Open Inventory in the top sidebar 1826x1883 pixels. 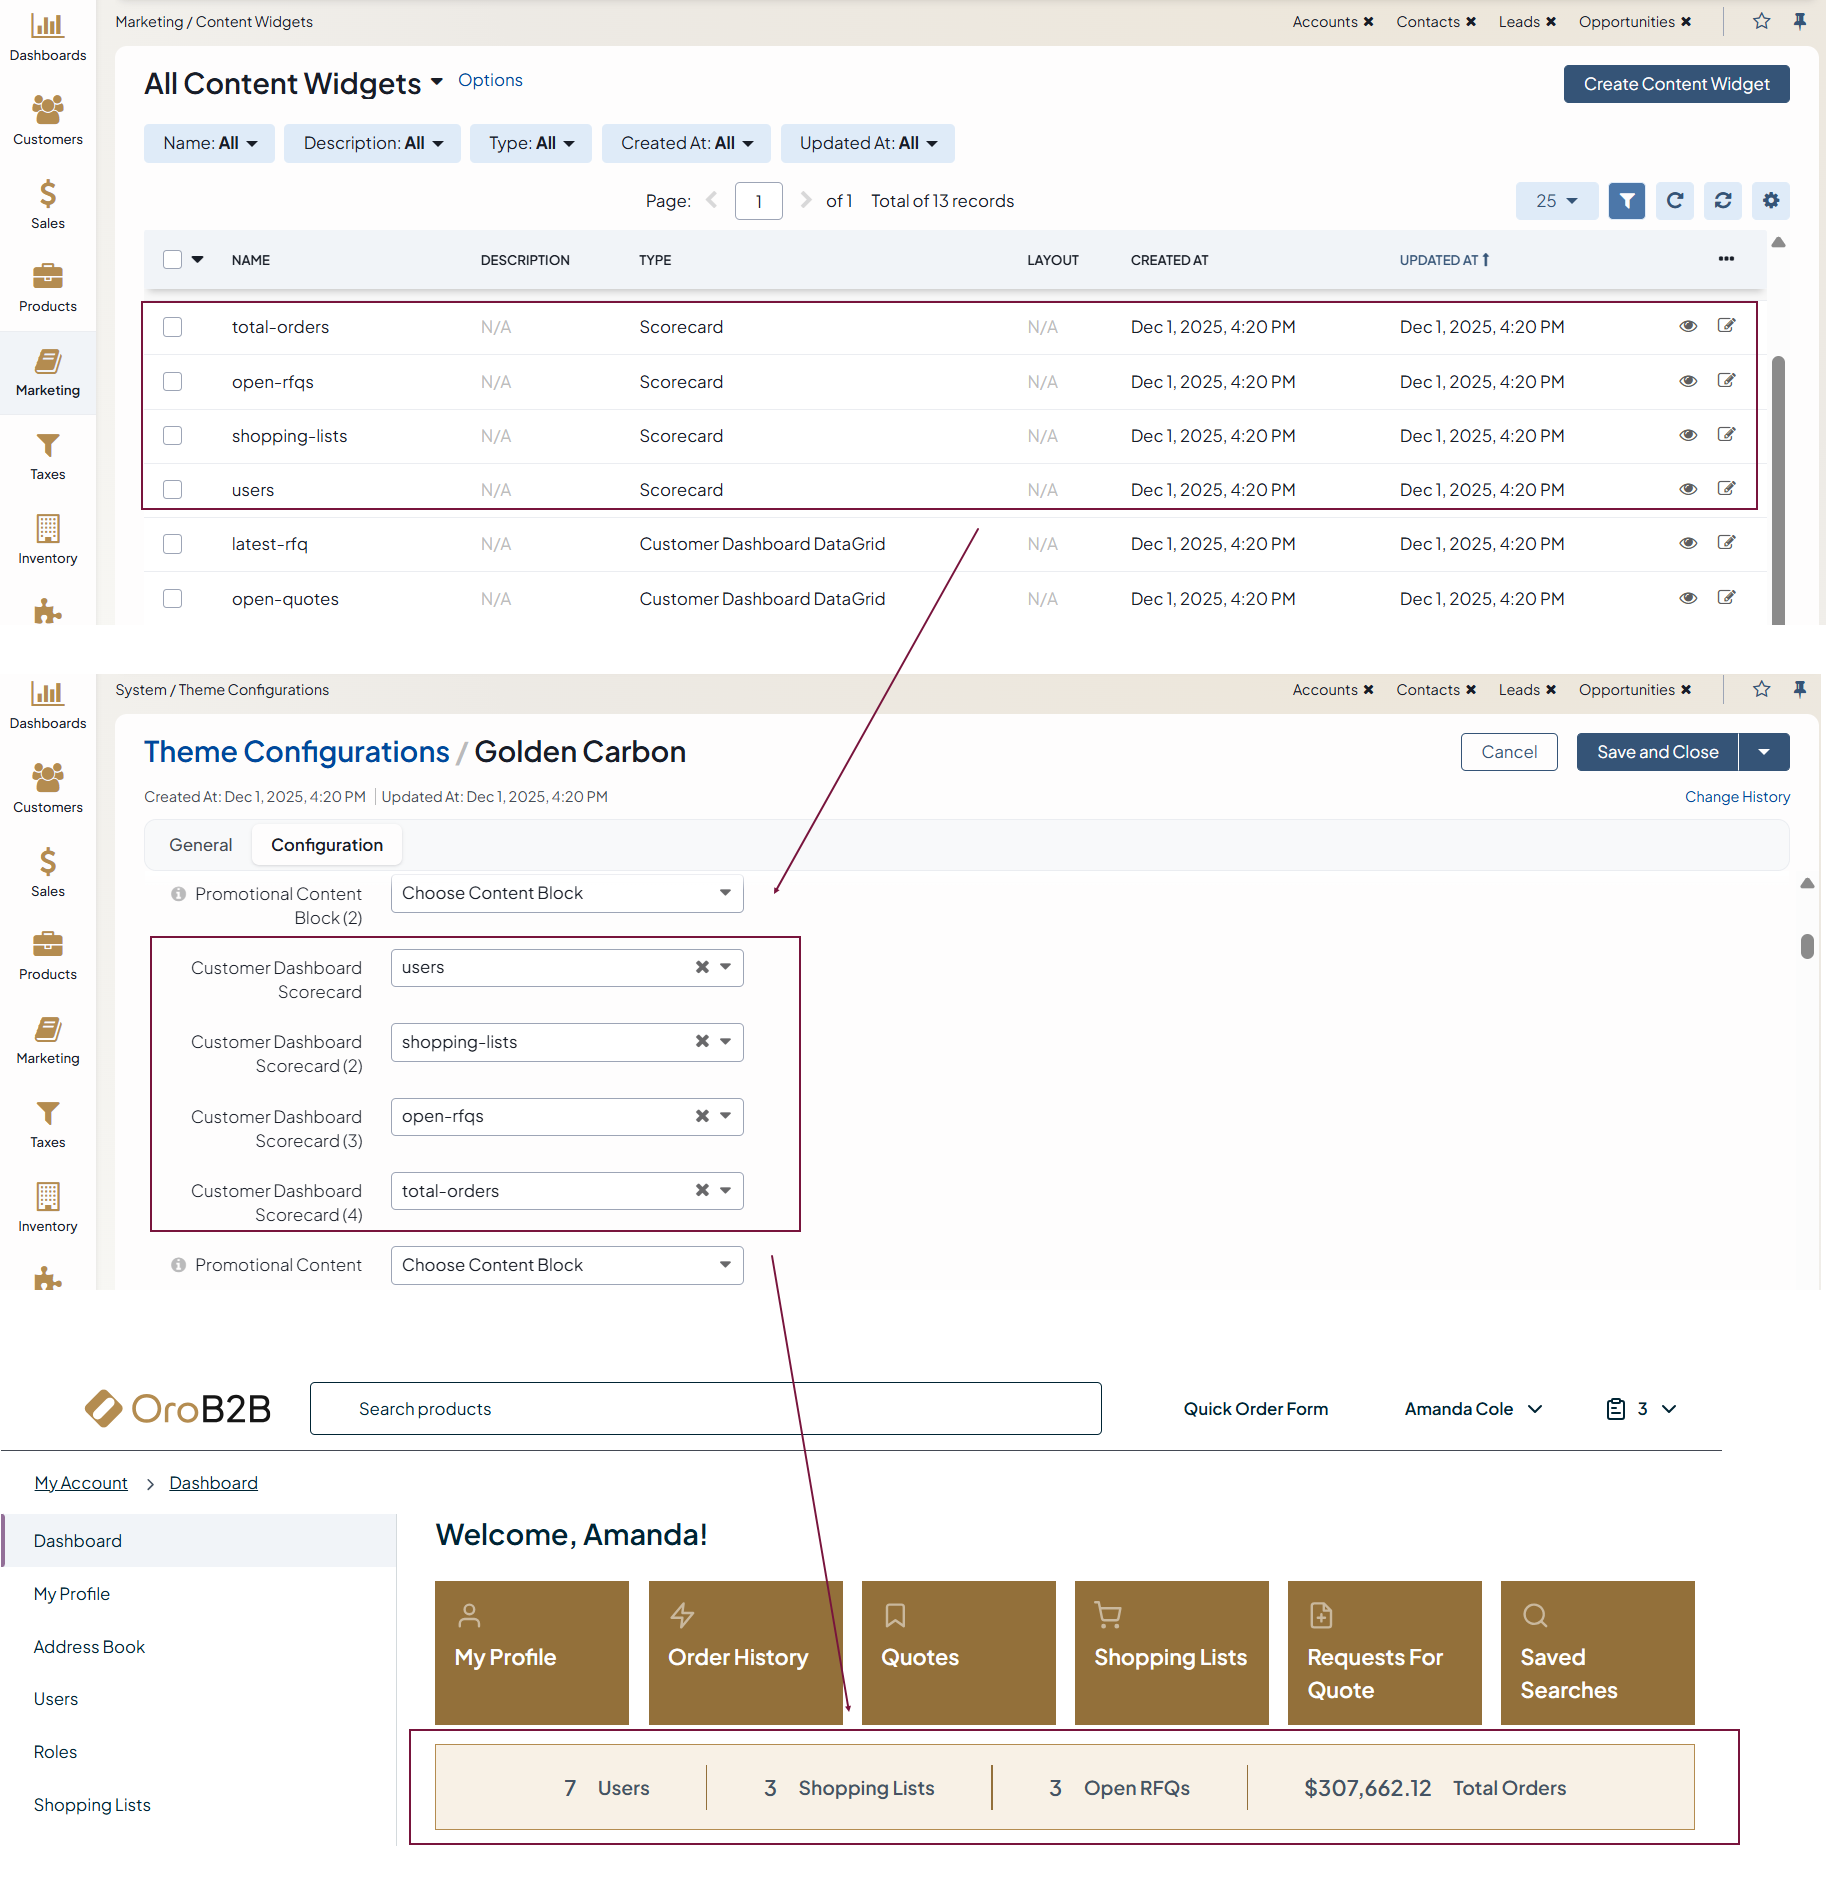[47, 538]
